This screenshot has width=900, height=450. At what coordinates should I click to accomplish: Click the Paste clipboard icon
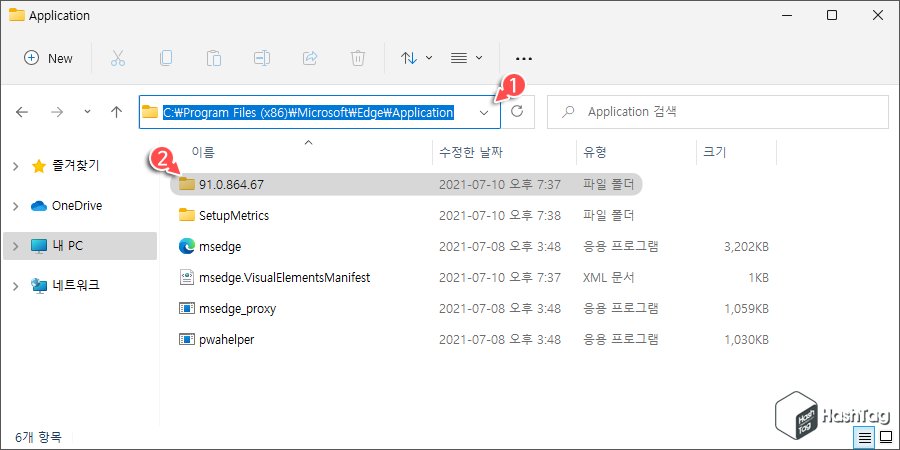[x=214, y=59]
